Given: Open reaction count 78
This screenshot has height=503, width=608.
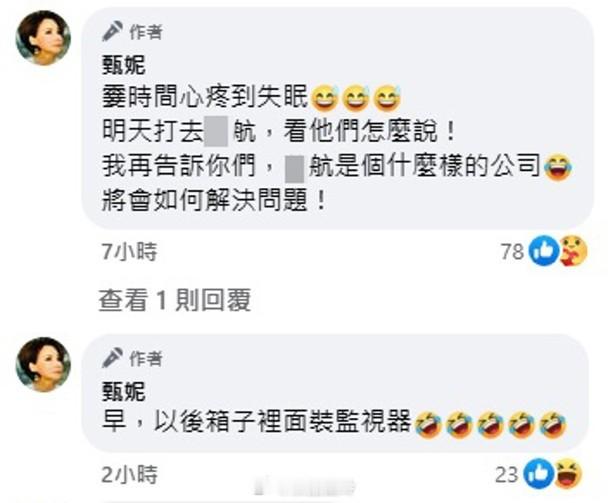Looking at the screenshot, I should pos(512,252).
